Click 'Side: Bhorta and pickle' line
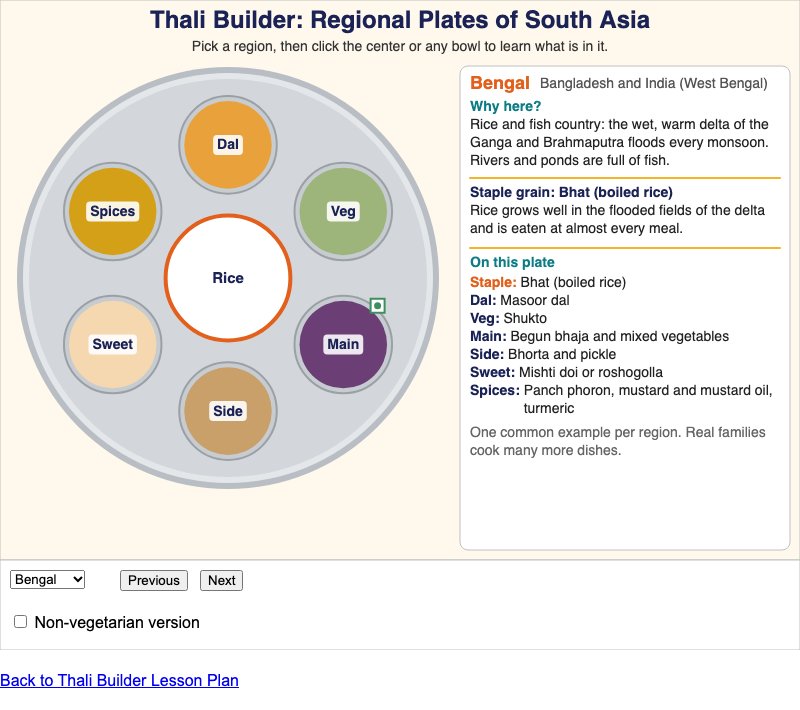The height and width of the screenshot is (710, 800). 543,354
